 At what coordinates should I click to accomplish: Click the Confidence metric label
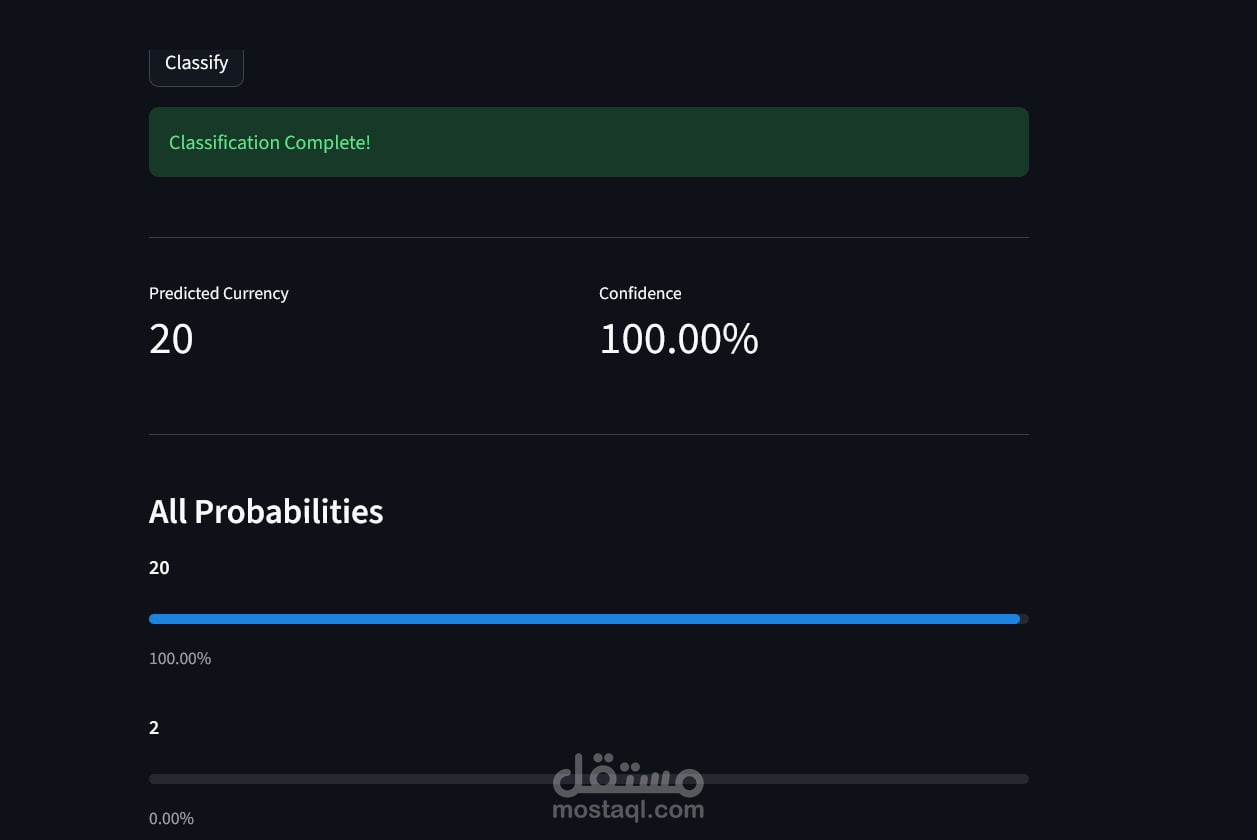tap(640, 293)
